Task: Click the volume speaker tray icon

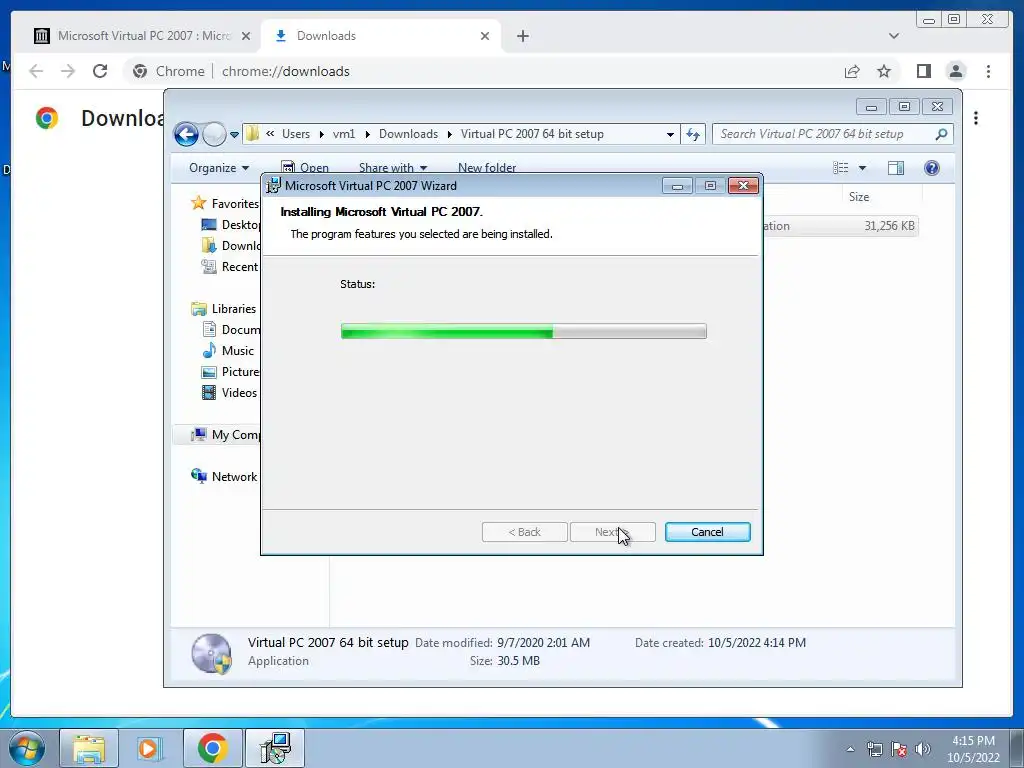Action: pos(923,749)
